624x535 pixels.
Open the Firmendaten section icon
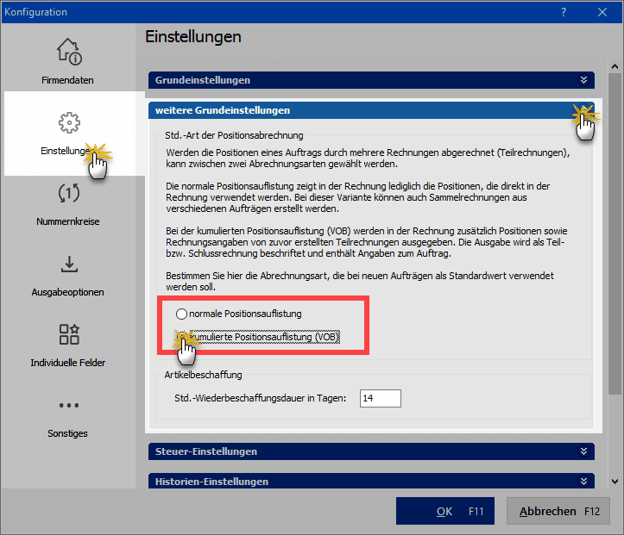coord(68,51)
